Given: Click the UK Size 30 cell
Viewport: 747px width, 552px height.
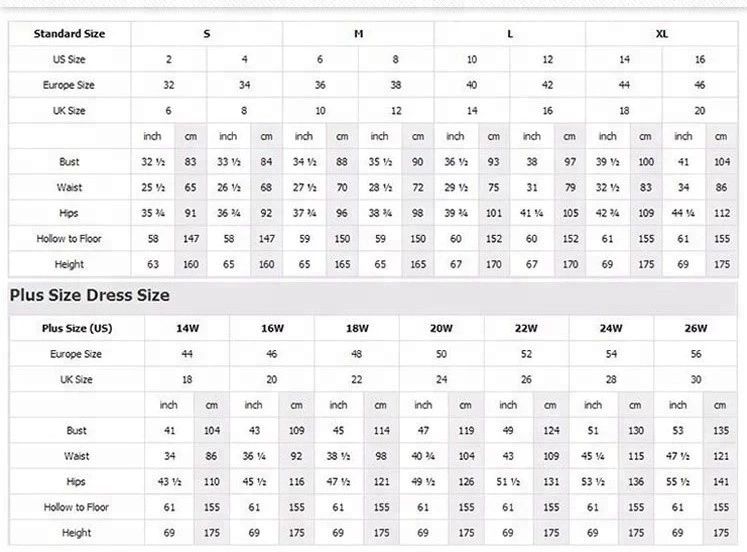Looking at the screenshot, I should (x=696, y=380).
